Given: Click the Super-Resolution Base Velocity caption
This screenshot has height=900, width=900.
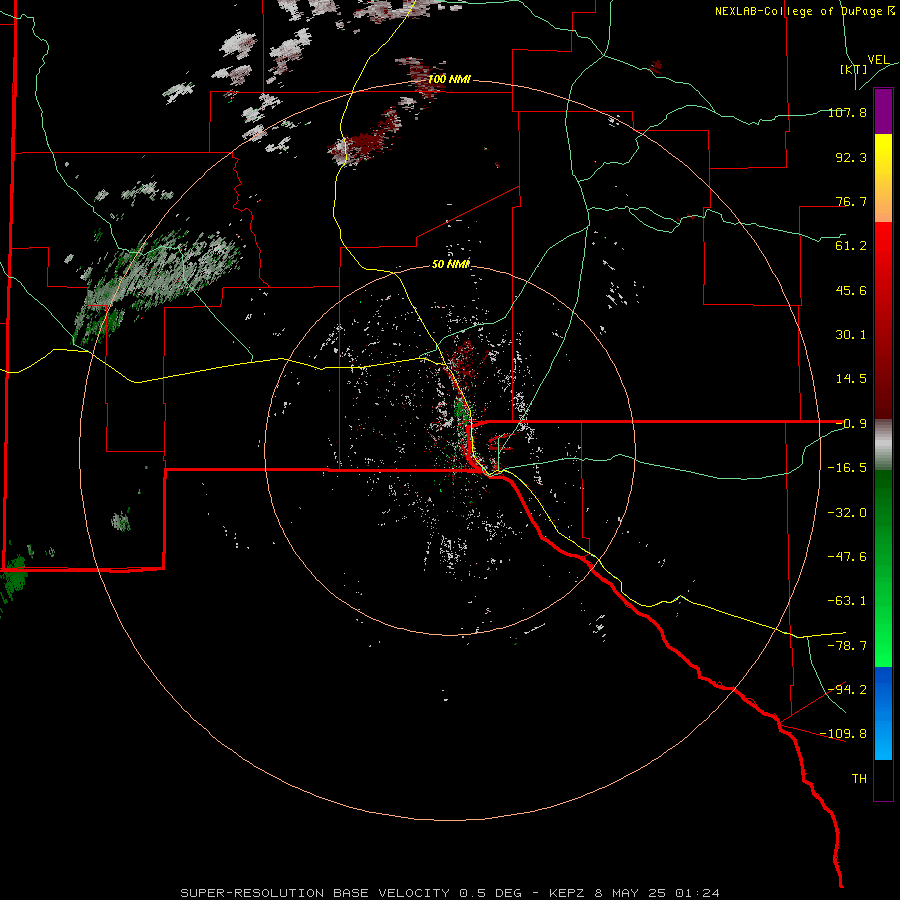Looking at the screenshot, I should (449, 893).
